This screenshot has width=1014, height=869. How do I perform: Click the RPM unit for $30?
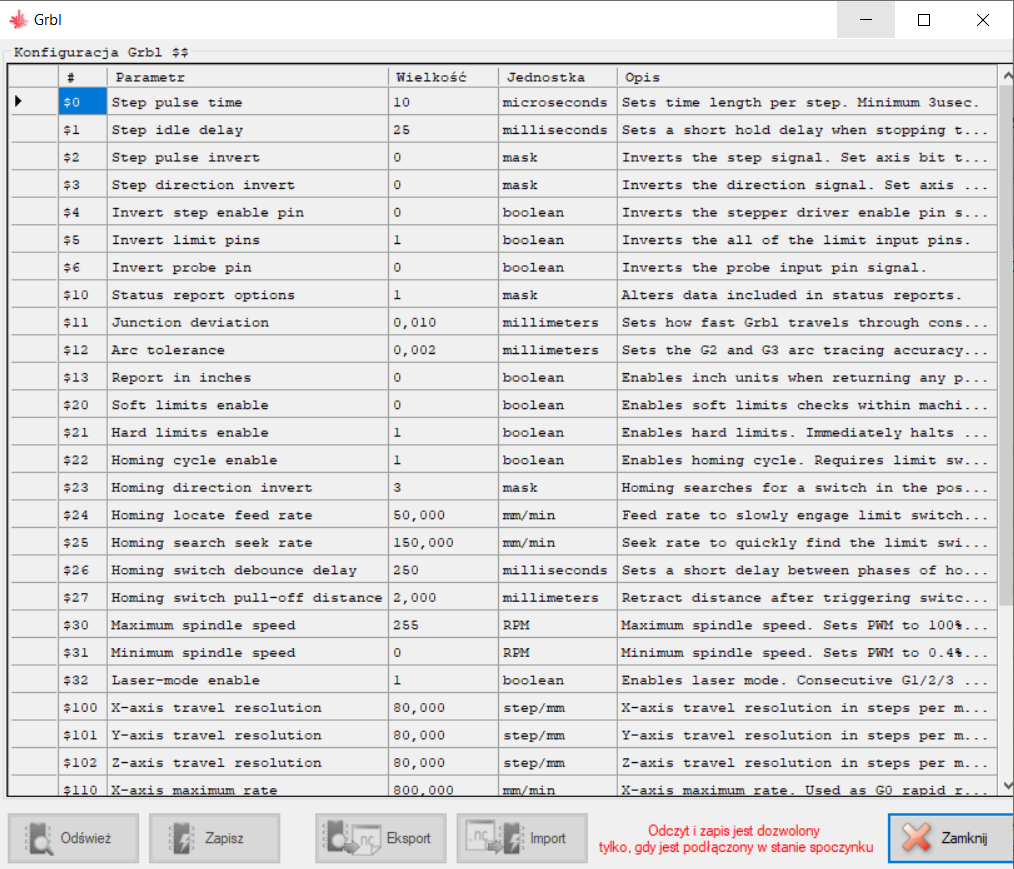point(558,625)
